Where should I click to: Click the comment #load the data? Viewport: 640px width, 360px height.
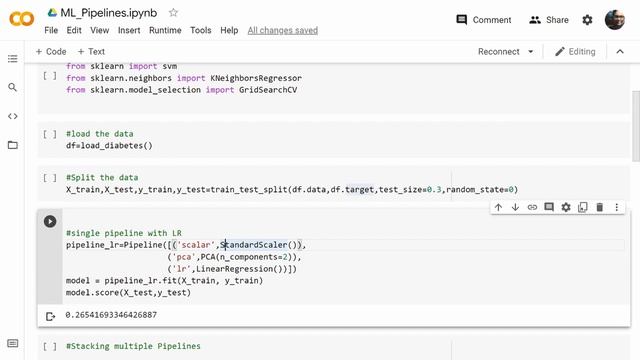click(x=100, y=134)
